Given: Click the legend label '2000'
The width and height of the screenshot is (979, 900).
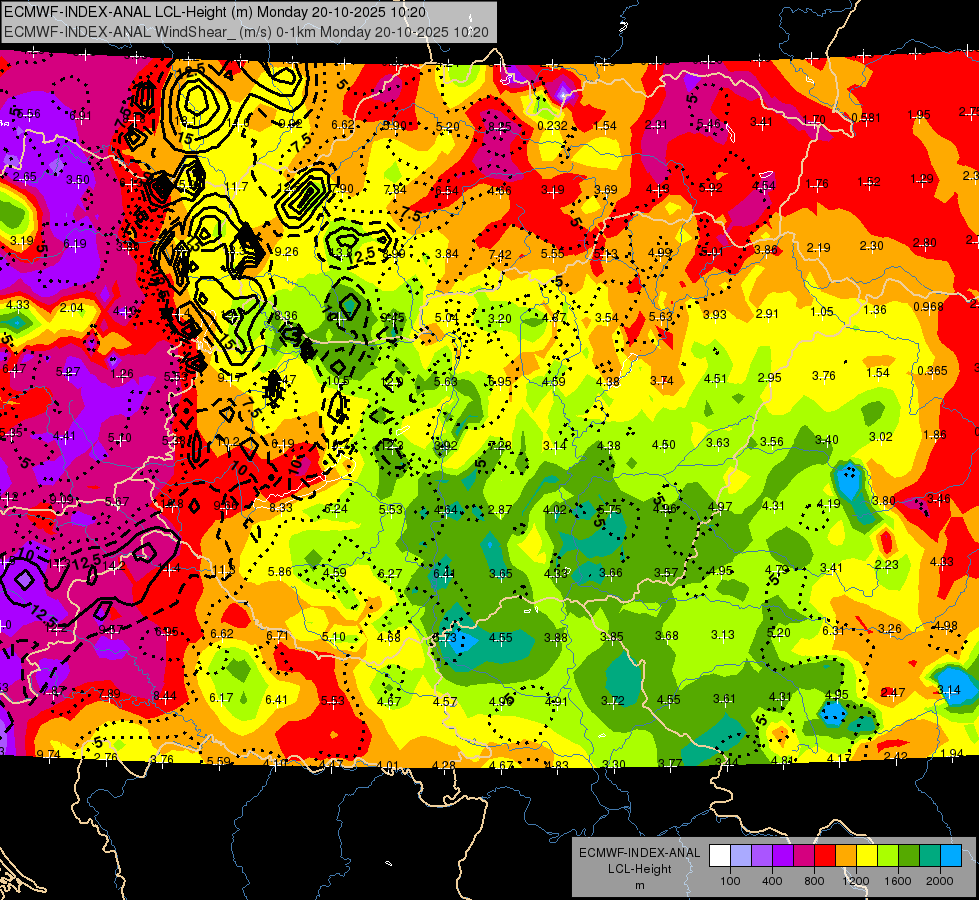Looking at the screenshot, I should [940, 881].
